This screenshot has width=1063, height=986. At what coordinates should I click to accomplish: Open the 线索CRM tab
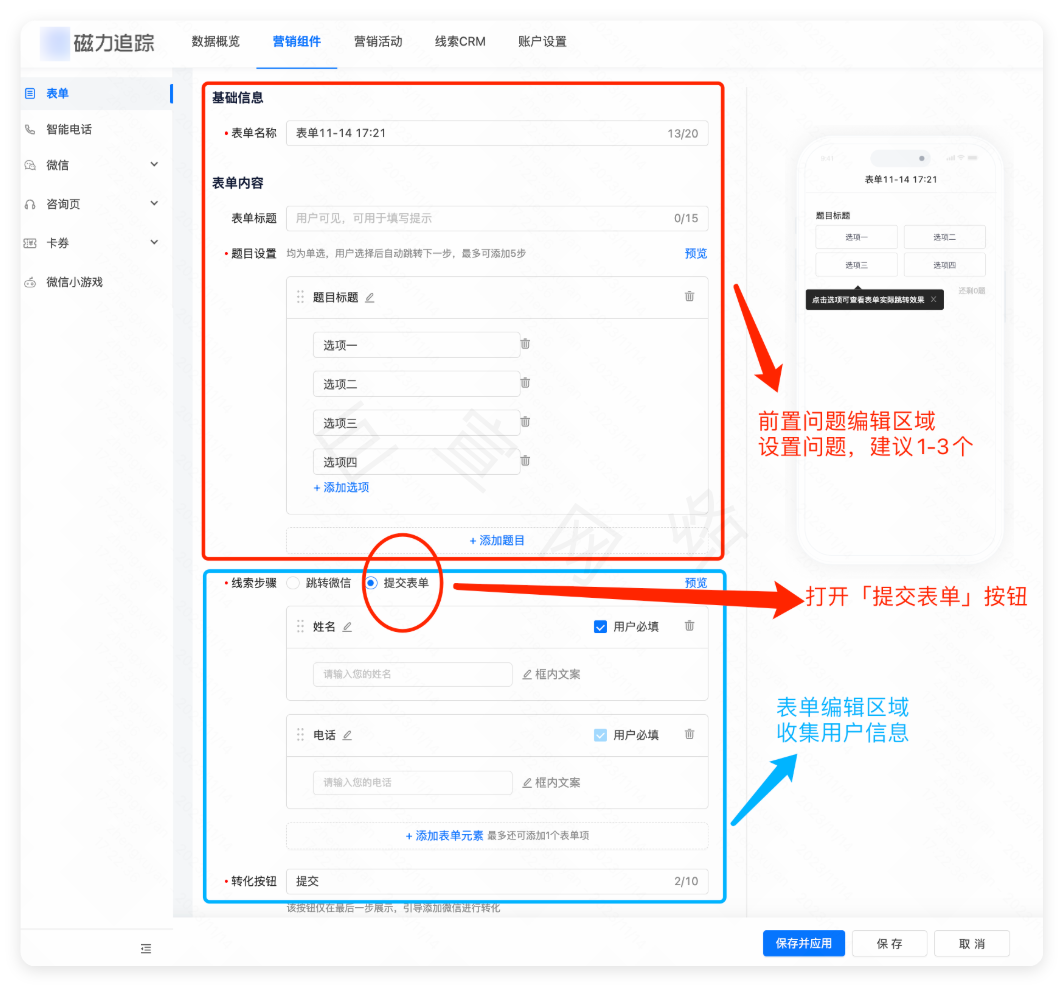pos(460,42)
